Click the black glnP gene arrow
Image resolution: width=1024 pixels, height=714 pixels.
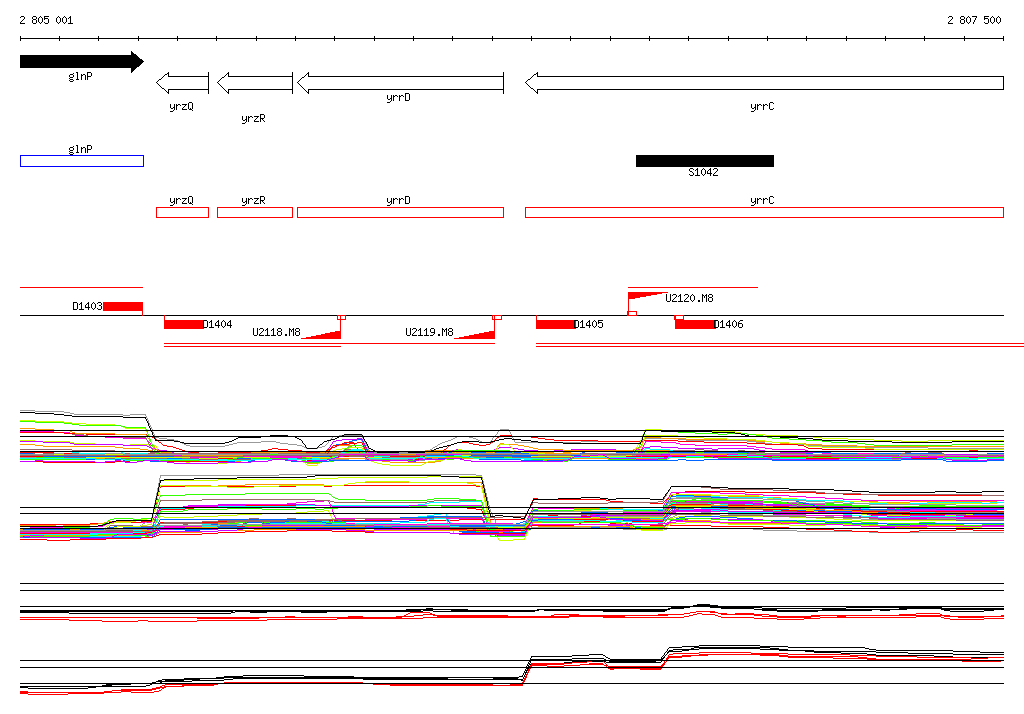click(82, 61)
